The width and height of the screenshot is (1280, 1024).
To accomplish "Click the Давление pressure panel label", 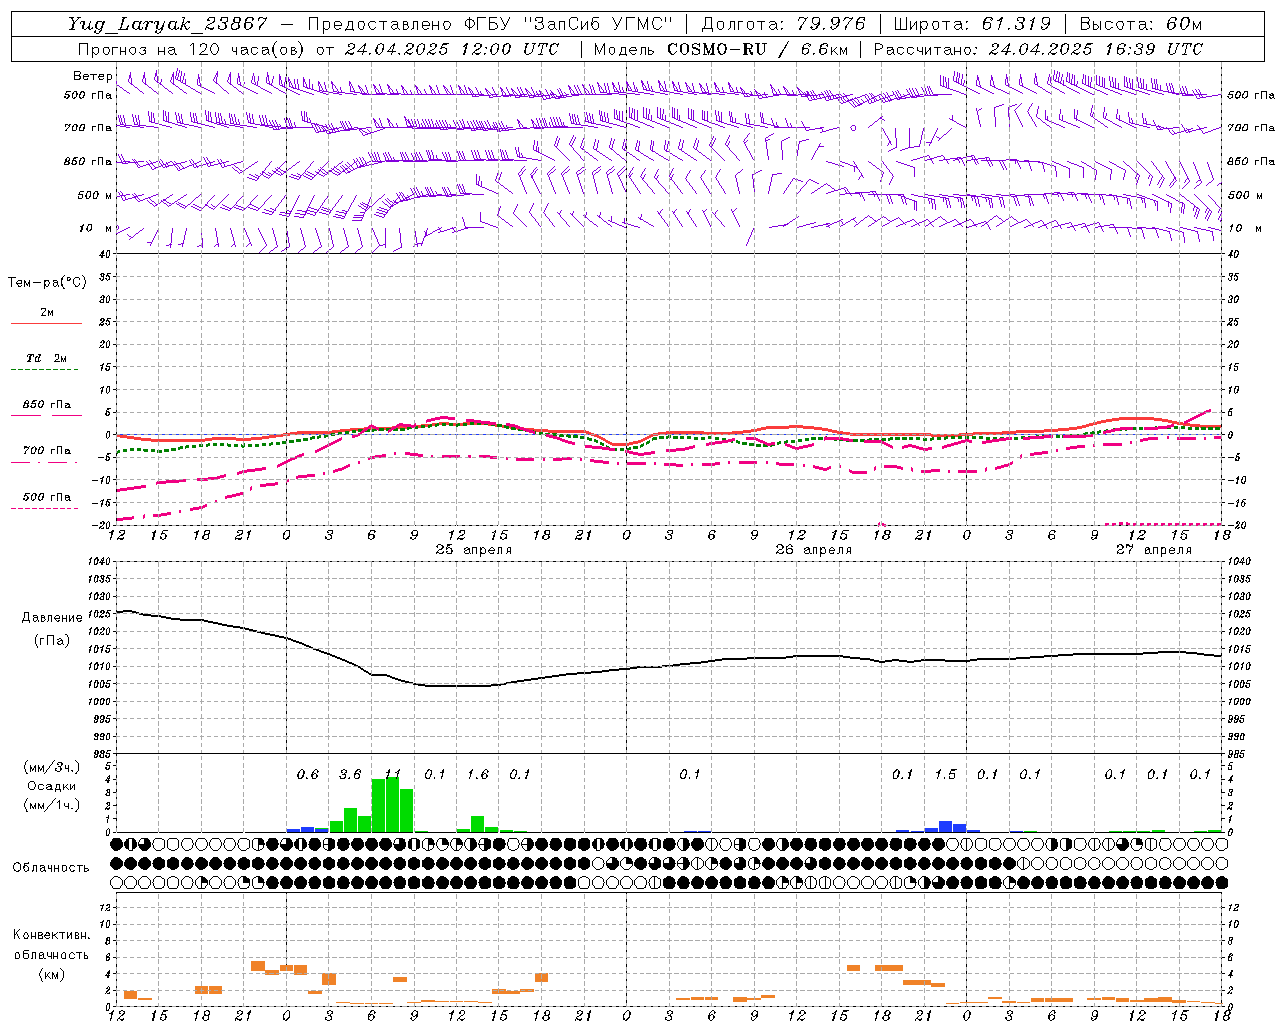I will (52, 618).
